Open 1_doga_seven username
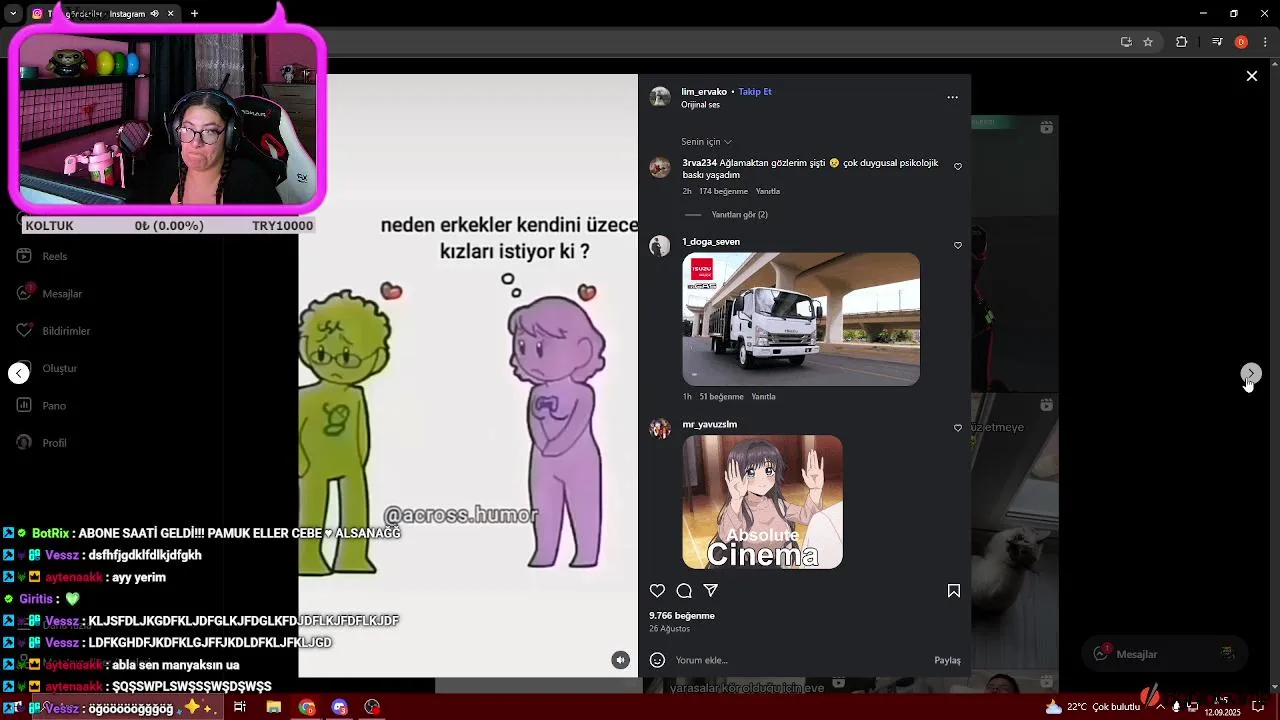Viewport: 1280px width, 720px height. pos(711,242)
